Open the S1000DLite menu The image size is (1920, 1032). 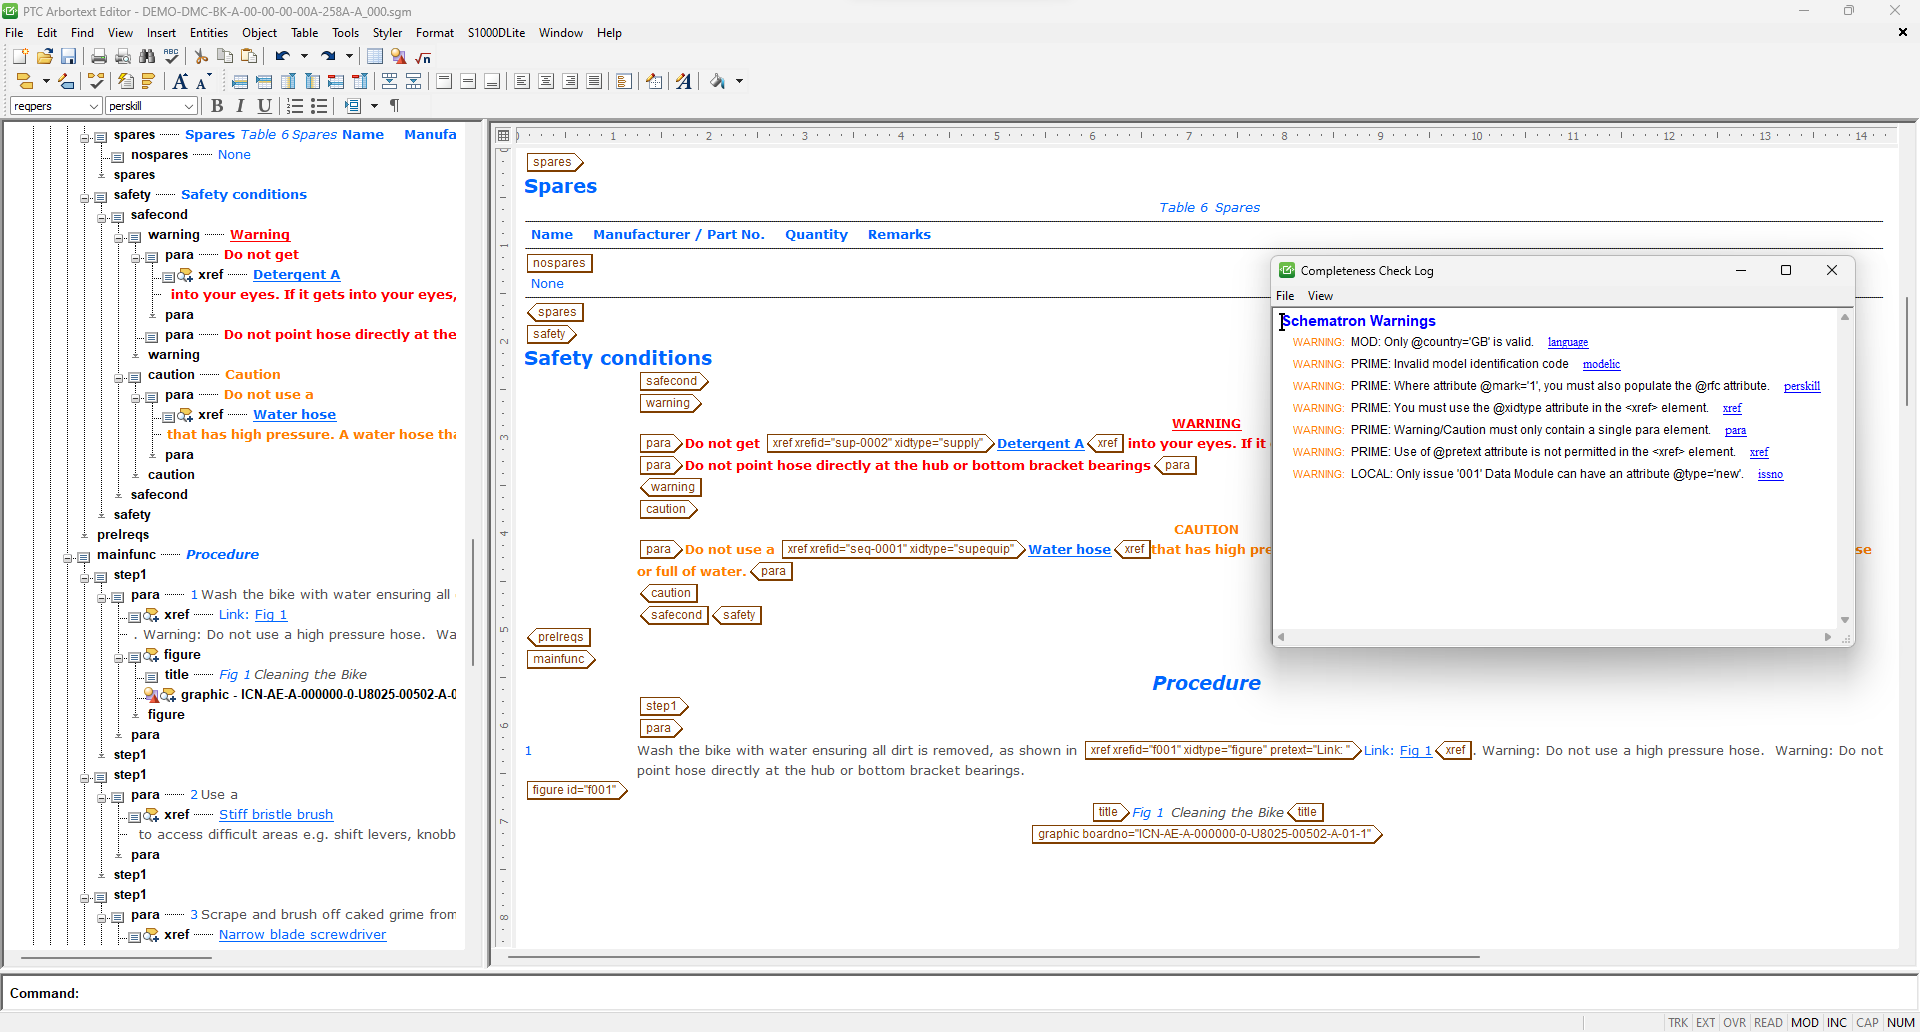click(x=496, y=33)
